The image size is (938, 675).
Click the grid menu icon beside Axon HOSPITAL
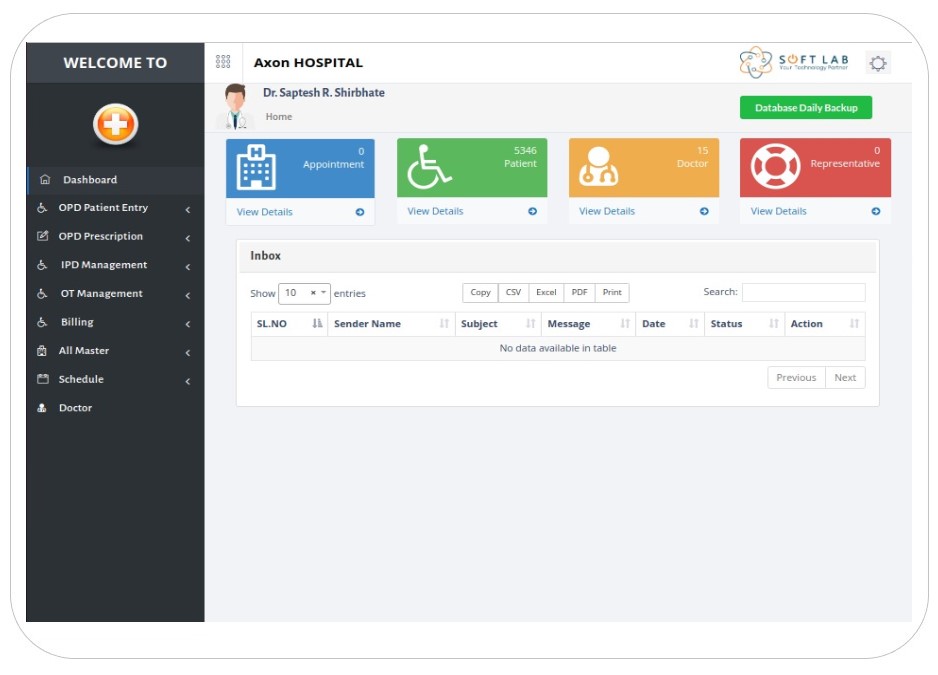pos(223,62)
